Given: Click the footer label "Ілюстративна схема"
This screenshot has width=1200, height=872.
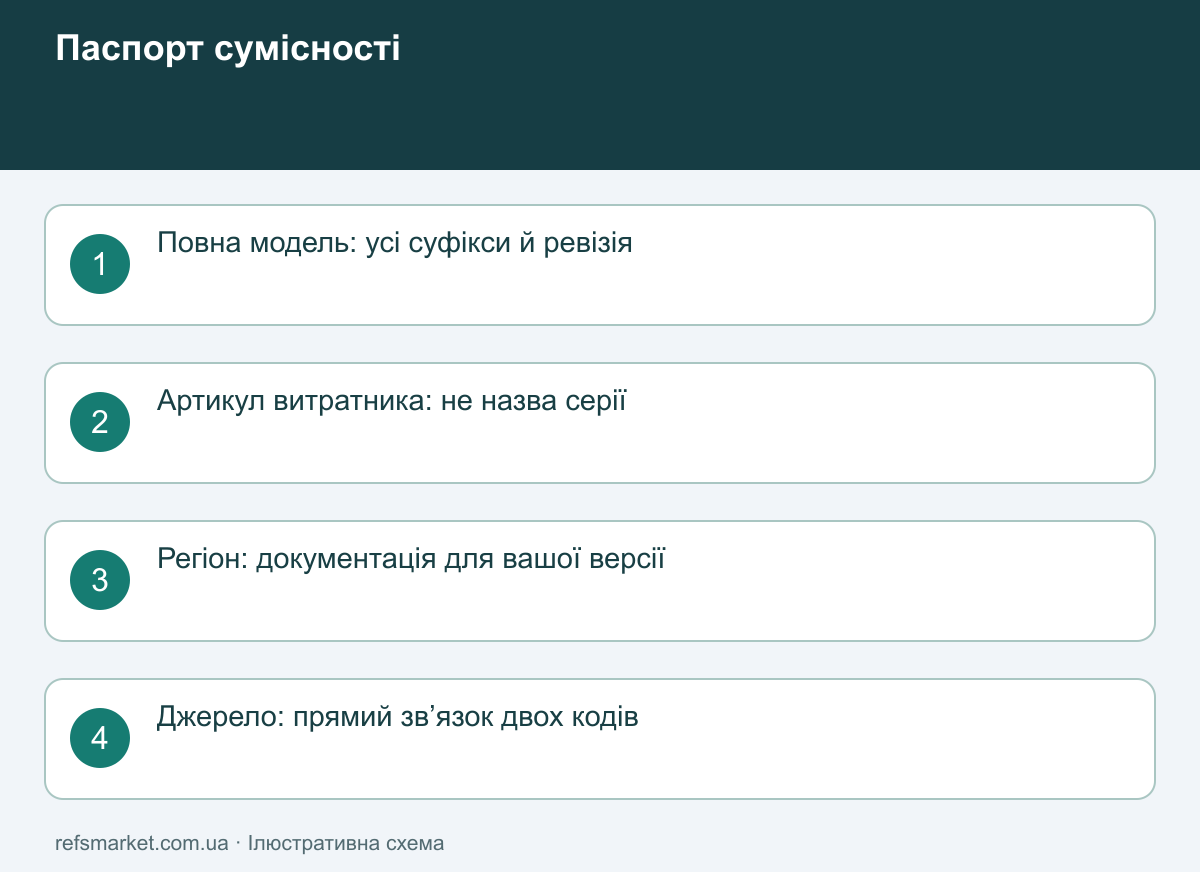Looking at the screenshot, I should pyautogui.click(x=346, y=843).
